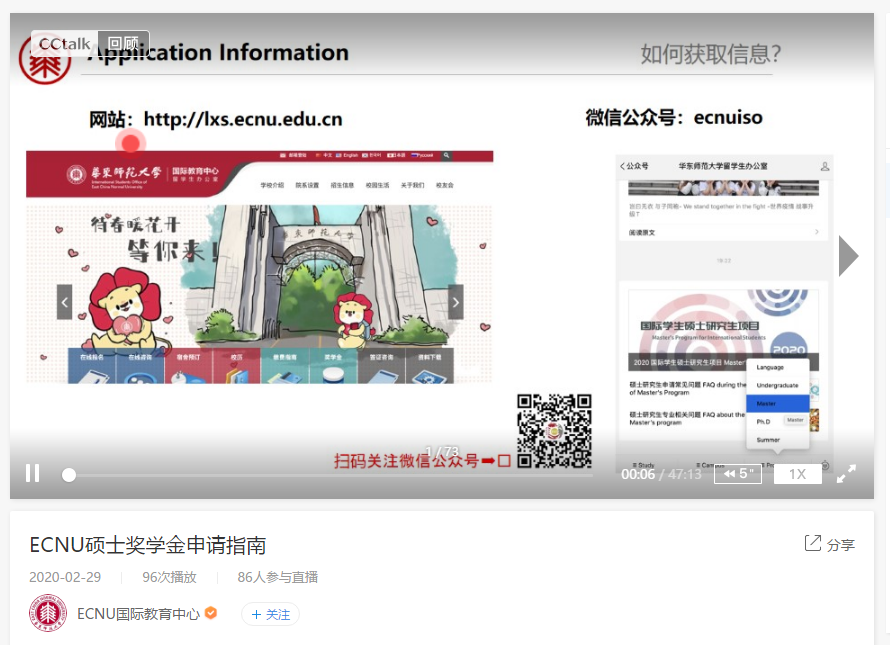
Task: Share this video via 分享
Action: point(830,544)
